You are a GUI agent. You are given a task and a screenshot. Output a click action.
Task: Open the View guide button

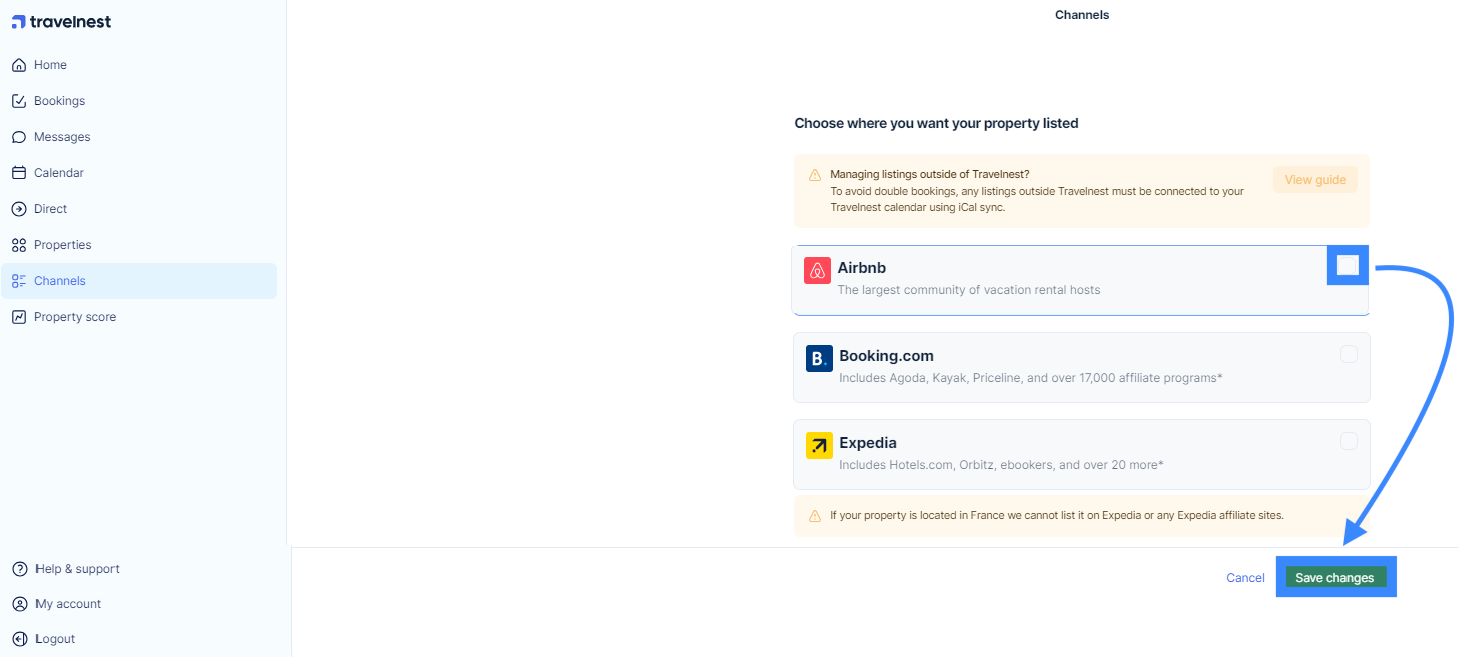[x=1315, y=179]
